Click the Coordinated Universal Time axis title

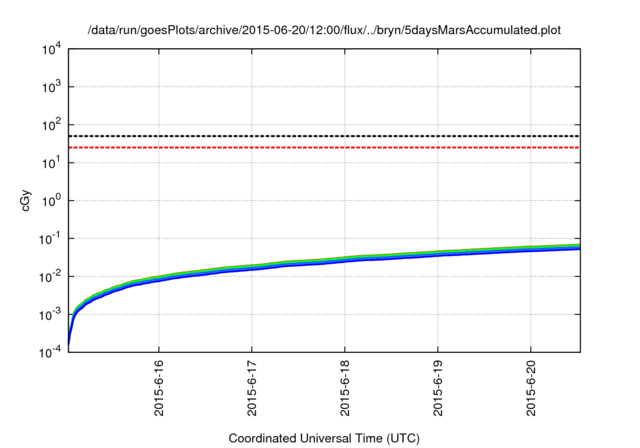324,438
